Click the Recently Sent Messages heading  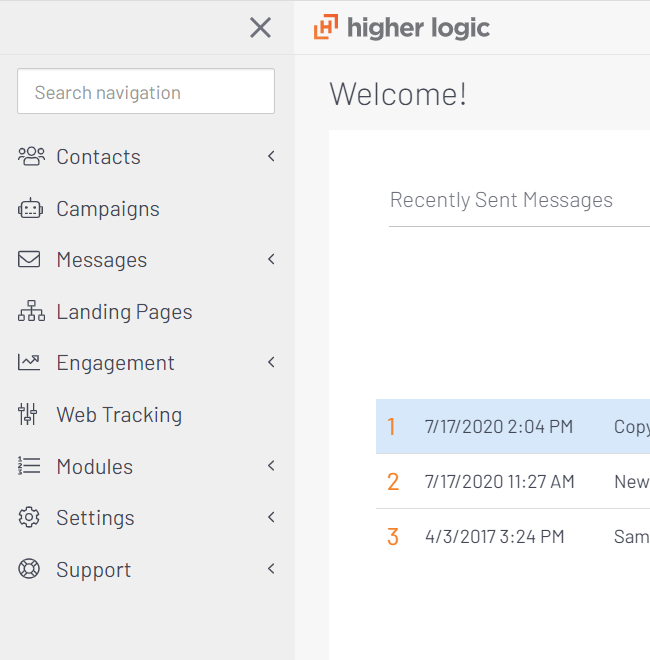pos(501,200)
